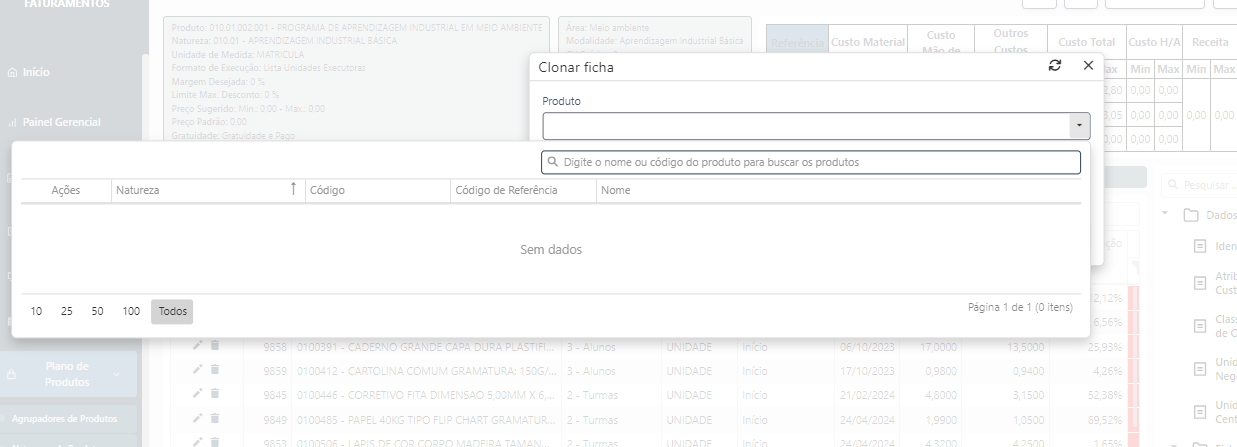This screenshot has height=447, width=1237.
Task: Close the Clonar ficha dialog
Action: click(1088, 66)
